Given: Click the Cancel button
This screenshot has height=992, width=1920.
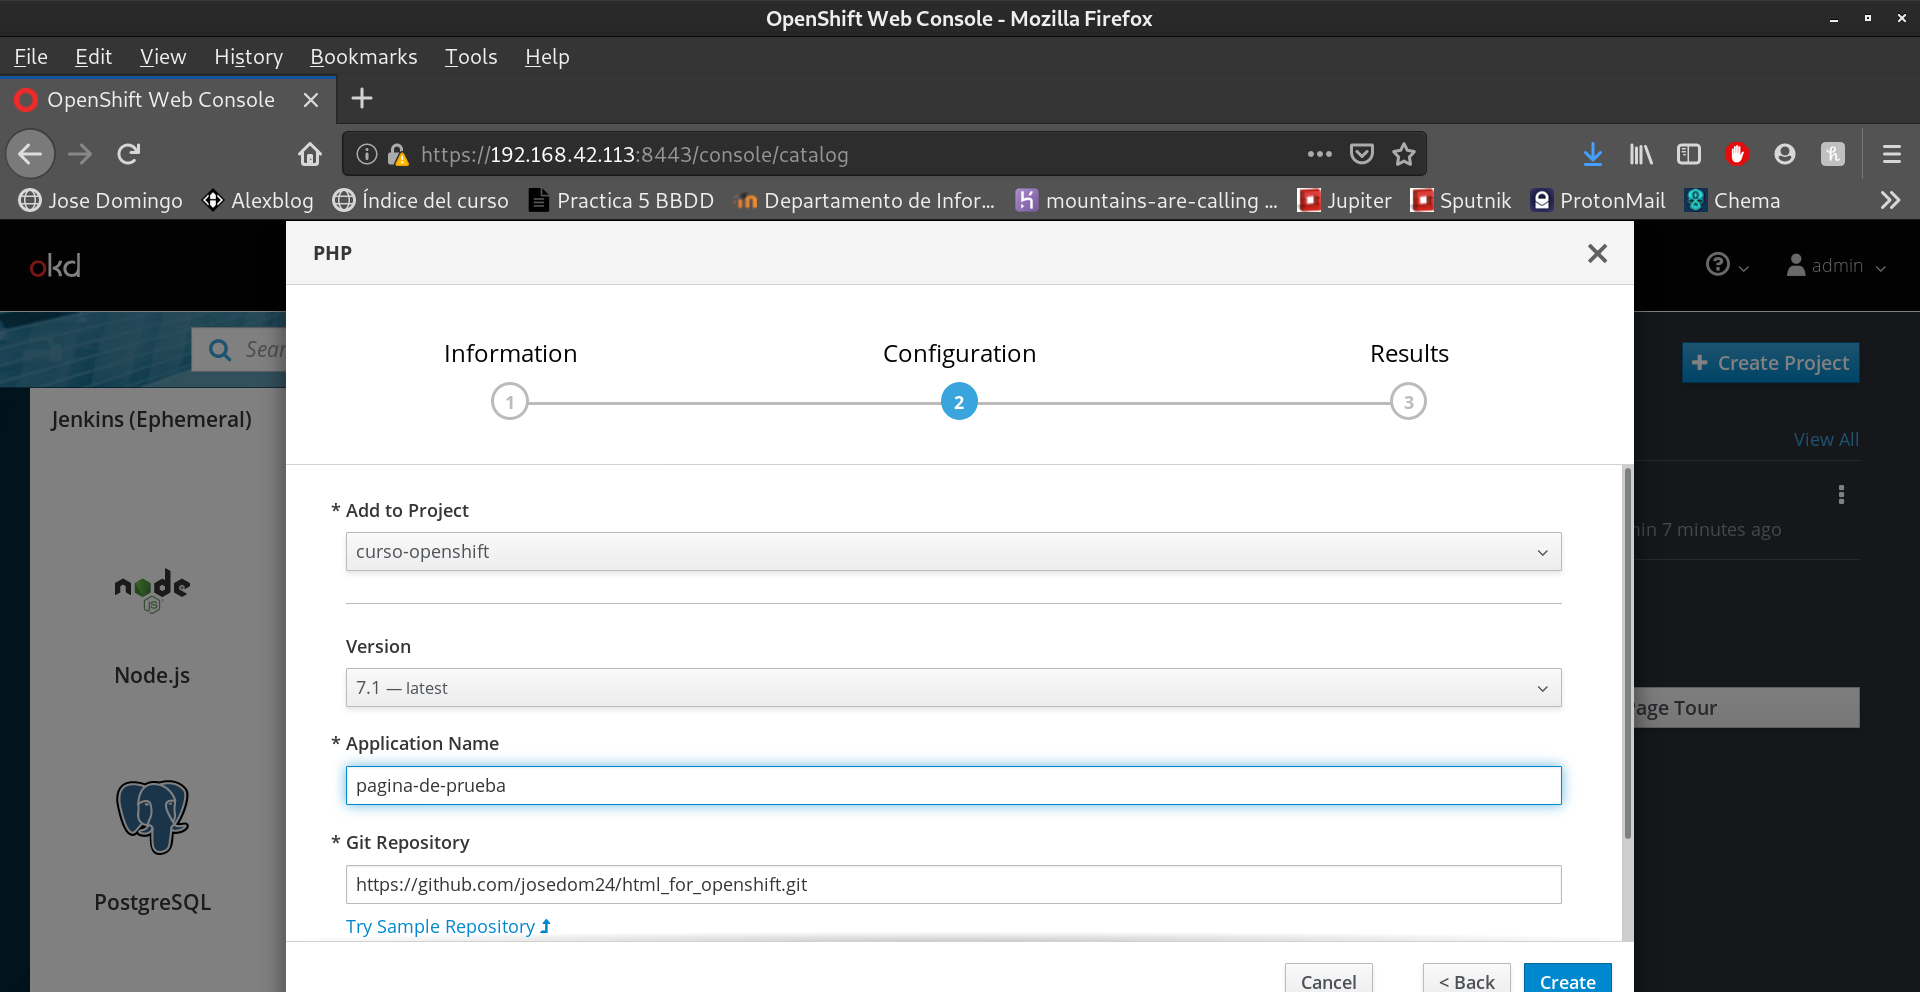Looking at the screenshot, I should pos(1328,980).
